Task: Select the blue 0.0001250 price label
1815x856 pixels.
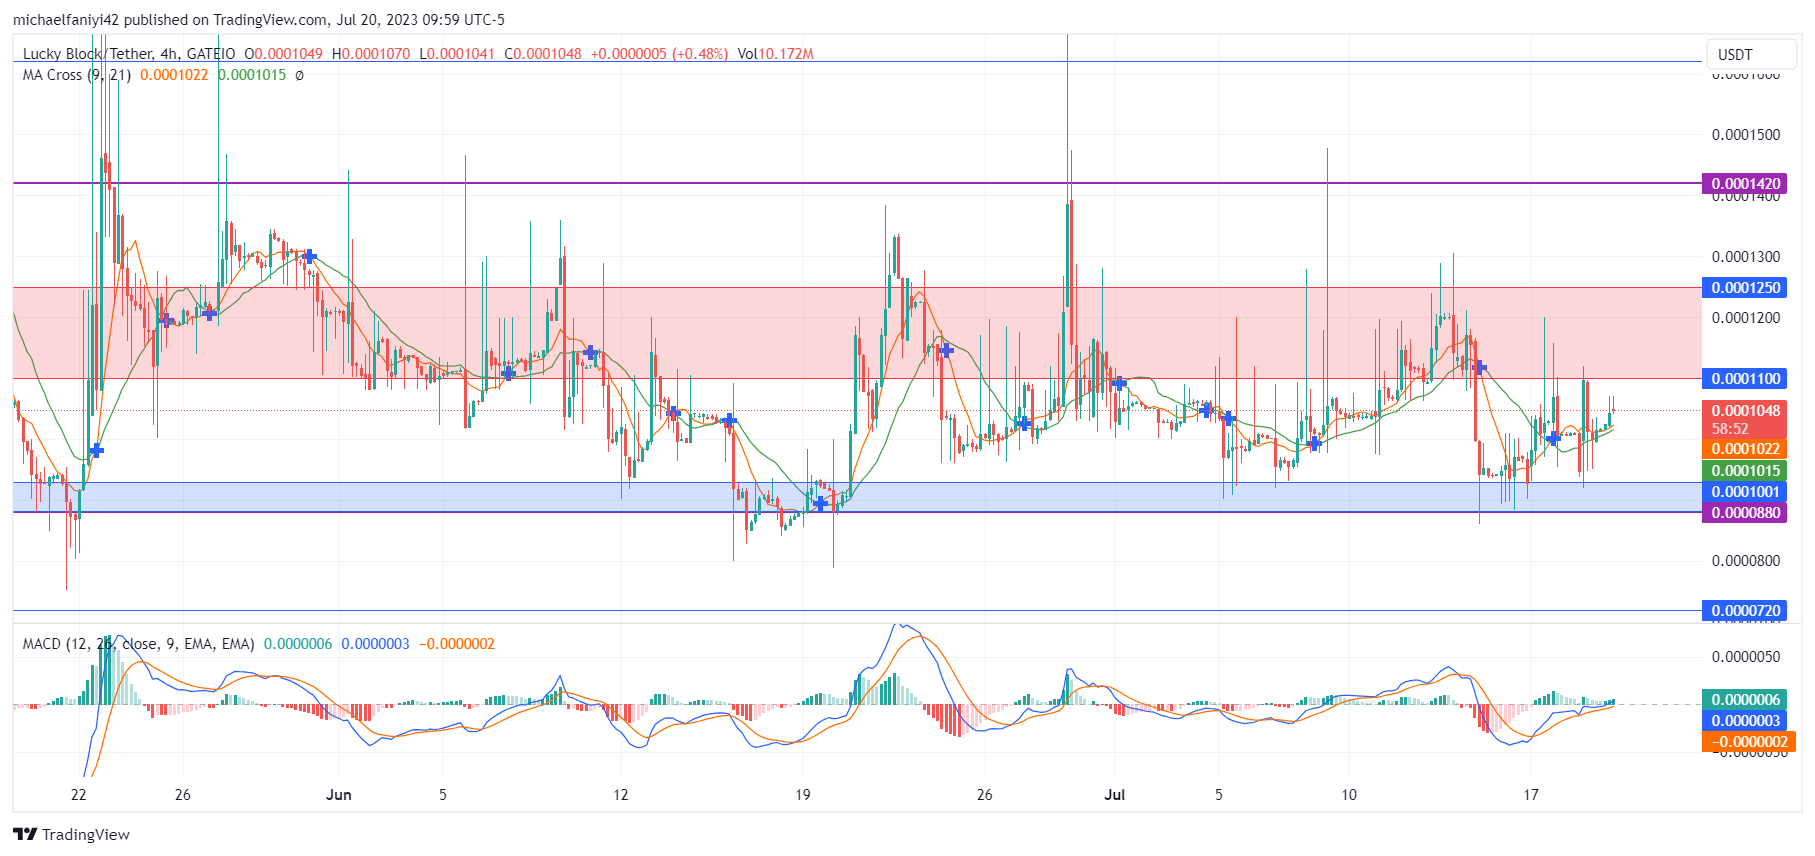Action: [x=1746, y=288]
